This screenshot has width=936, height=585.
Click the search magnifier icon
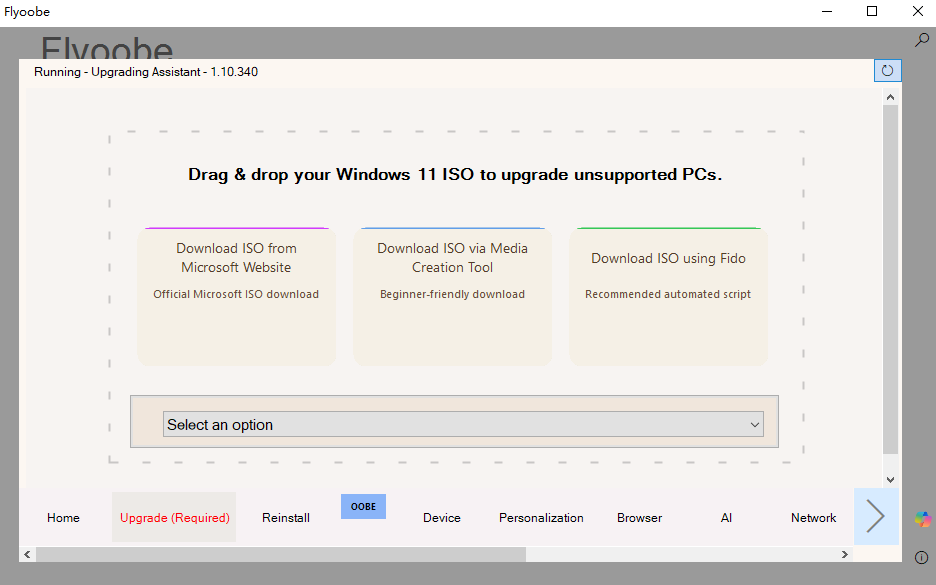pos(922,40)
